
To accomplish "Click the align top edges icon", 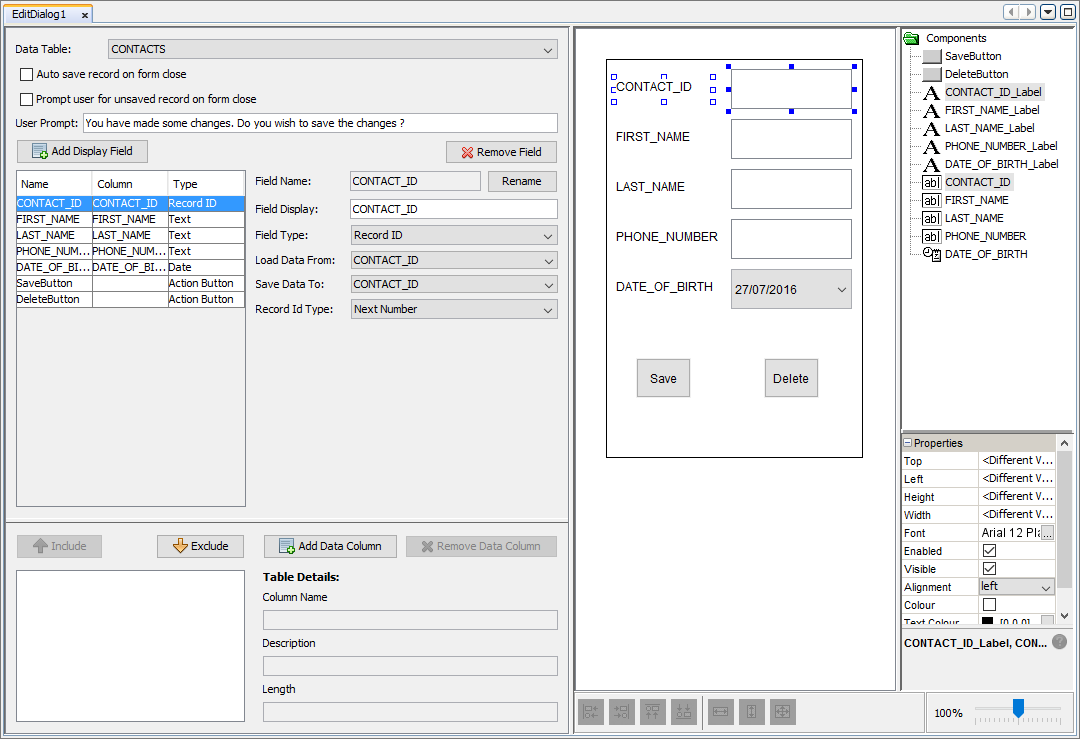I will click(x=652, y=711).
